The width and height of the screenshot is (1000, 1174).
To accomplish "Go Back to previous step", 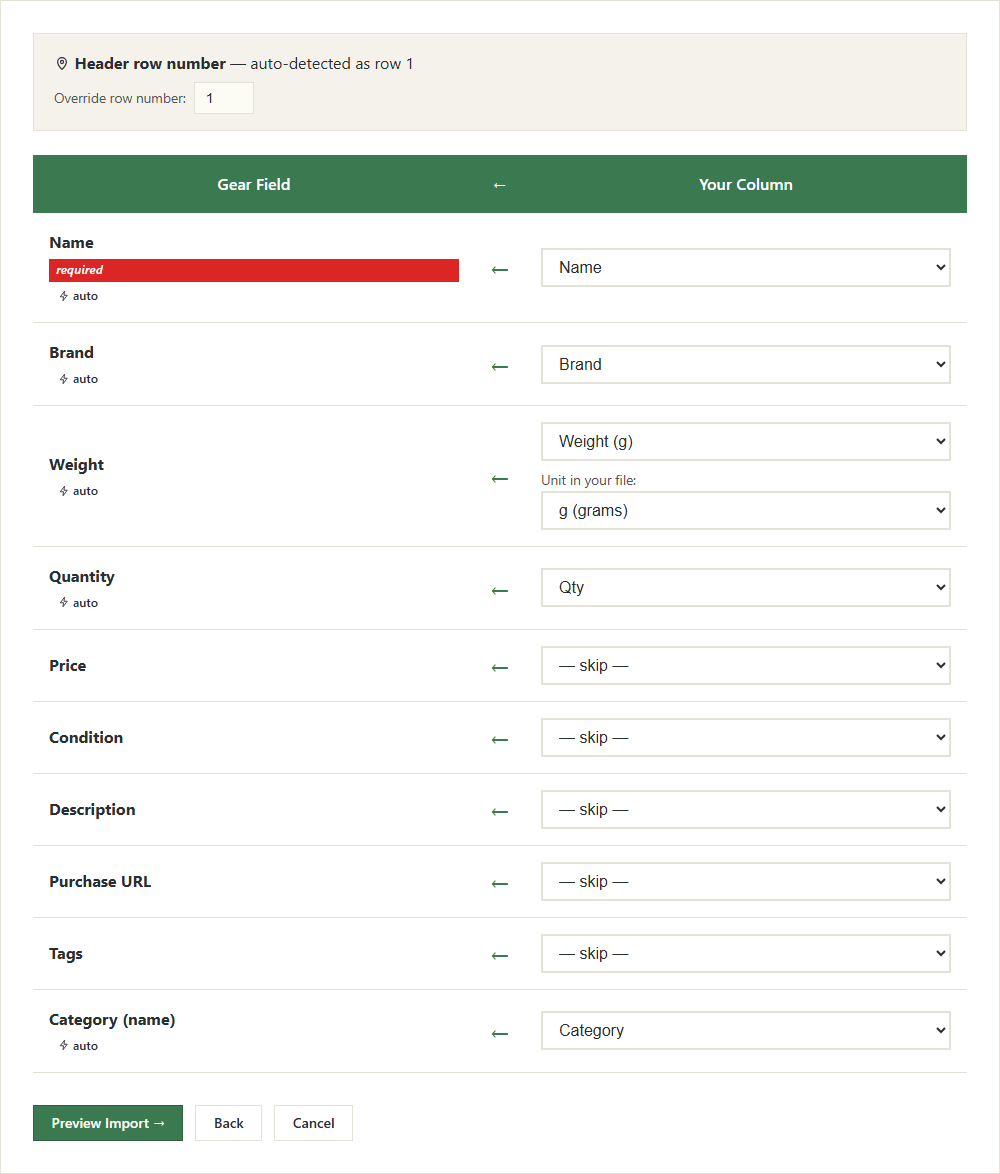I will click(x=228, y=1123).
